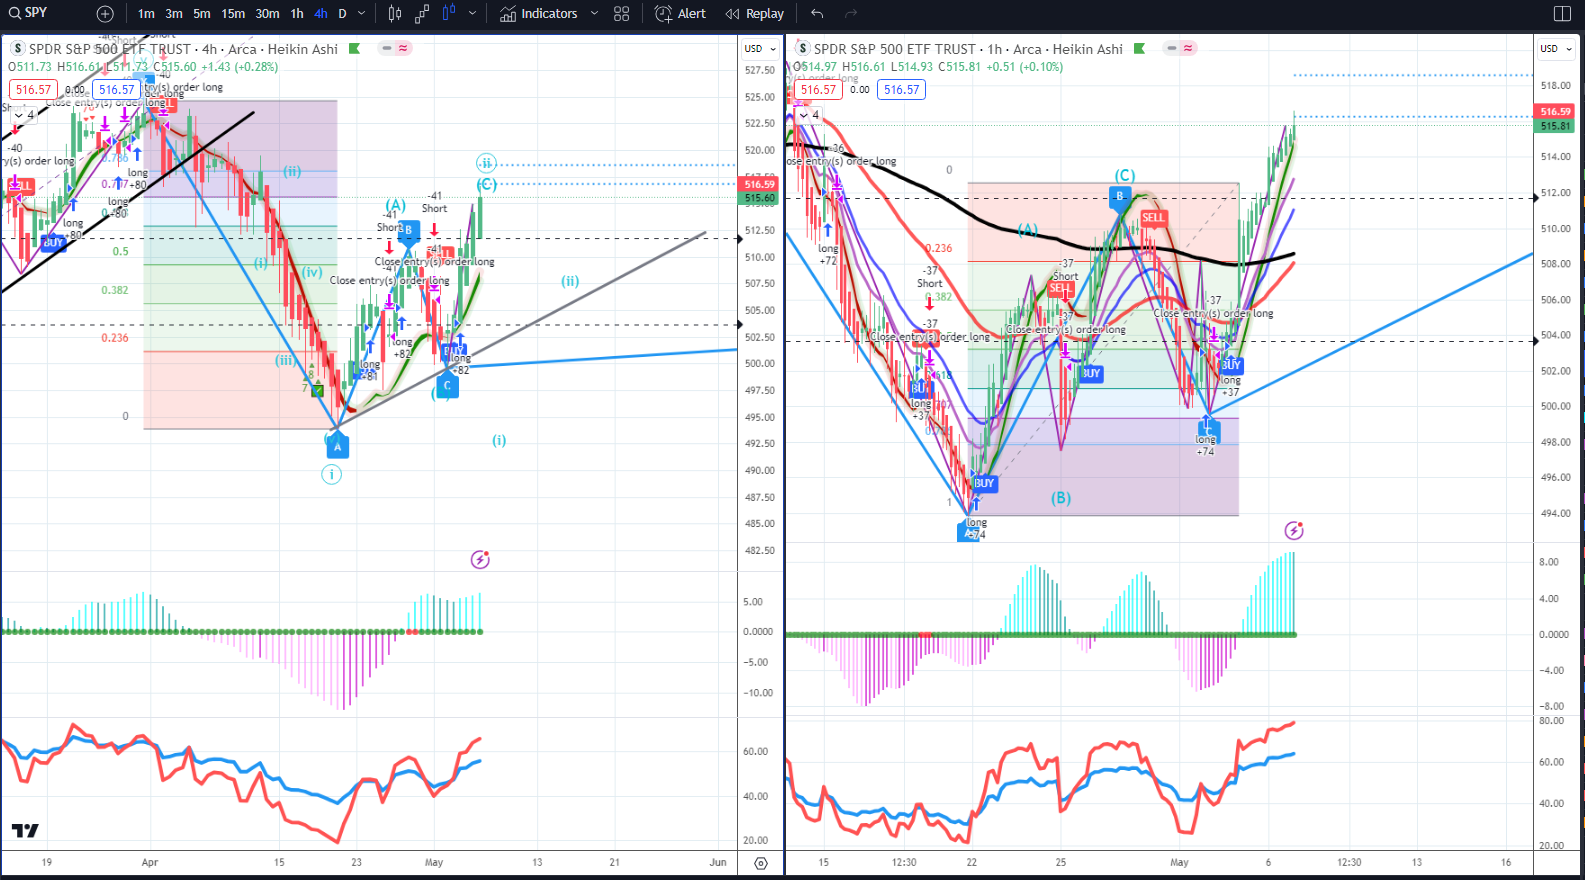Expand the favorite indicators dropdown arrow
The width and height of the screenshot is (1585, 880).
(594, 14)
